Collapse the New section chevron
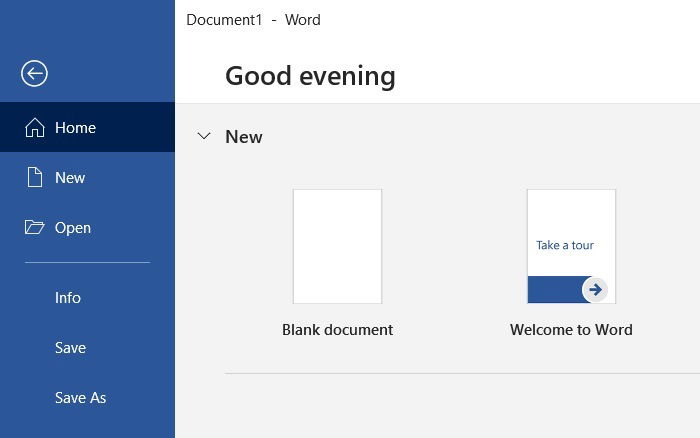 tap(204, 136)
